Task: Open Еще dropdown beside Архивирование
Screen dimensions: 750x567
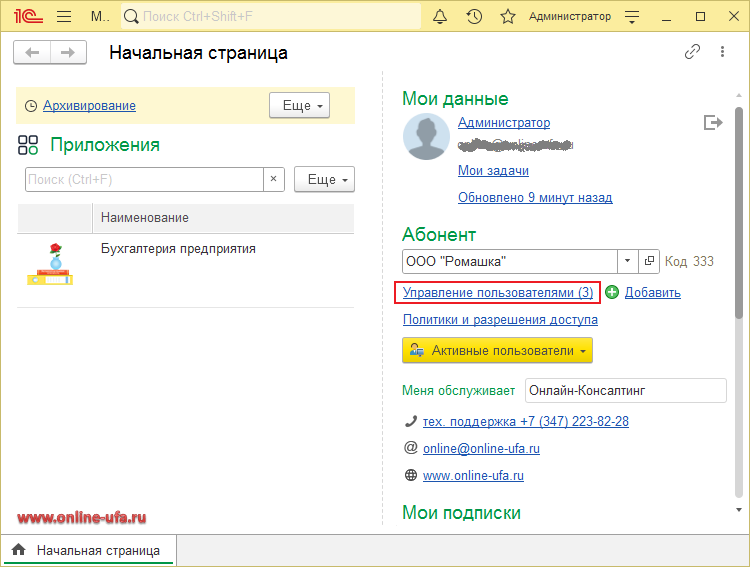Action: click(298, 105)
